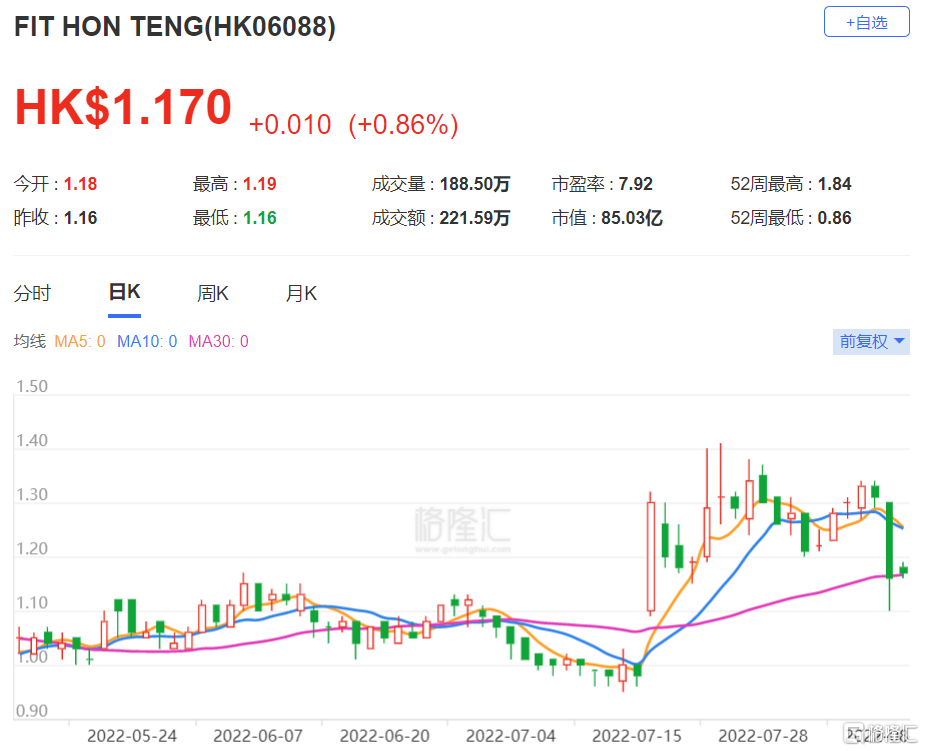Click the 1.50 price axis label
The image size is (925, 751).
pos(32,386)
